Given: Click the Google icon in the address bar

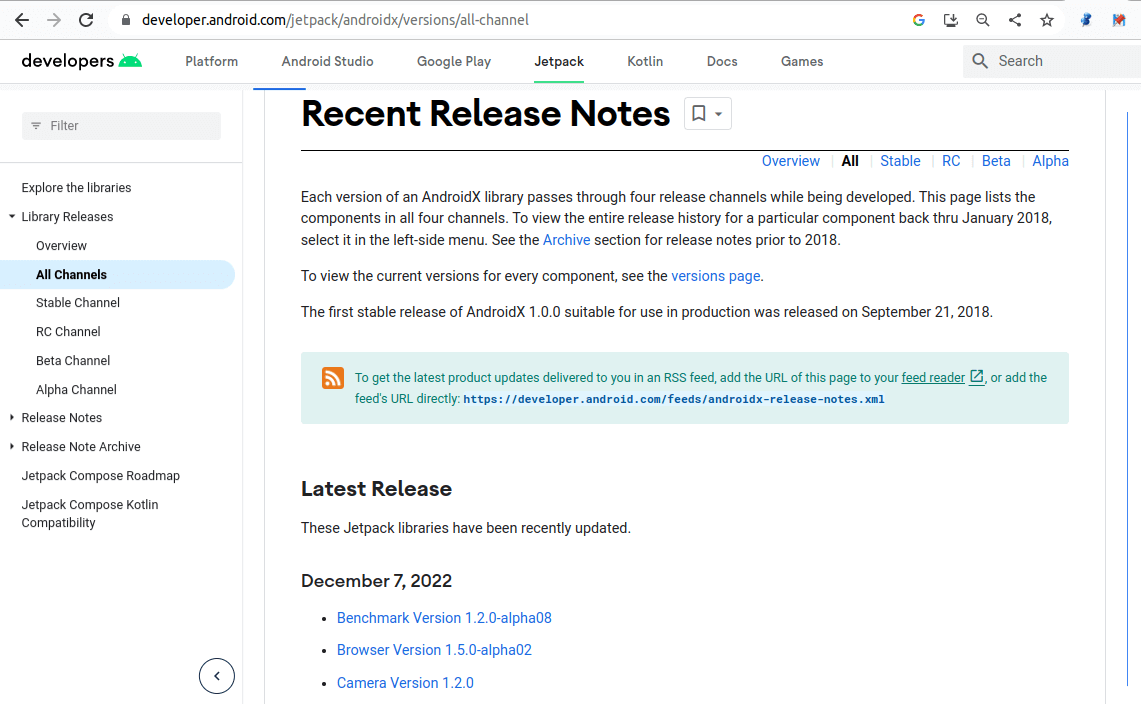Looking at the screenshot, I should pos(918,19).
